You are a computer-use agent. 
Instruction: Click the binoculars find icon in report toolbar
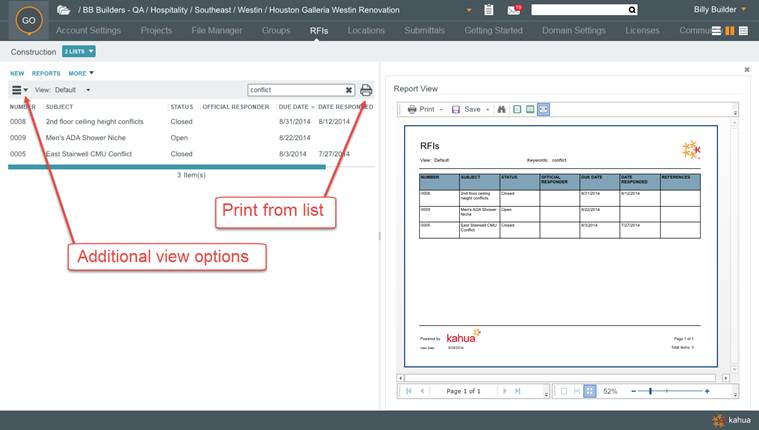click(502, 109)
